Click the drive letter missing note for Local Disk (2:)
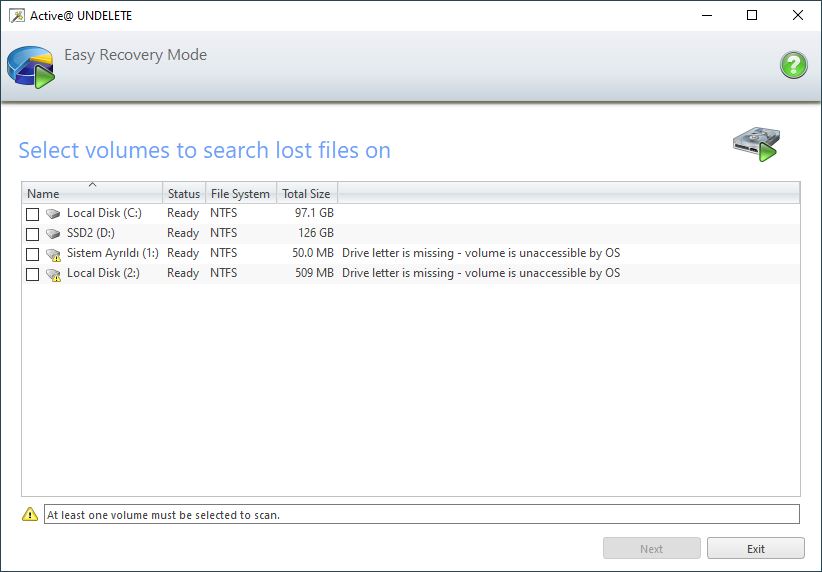The image size is (822, 572). pyautogui.click(x=481, y=273)
